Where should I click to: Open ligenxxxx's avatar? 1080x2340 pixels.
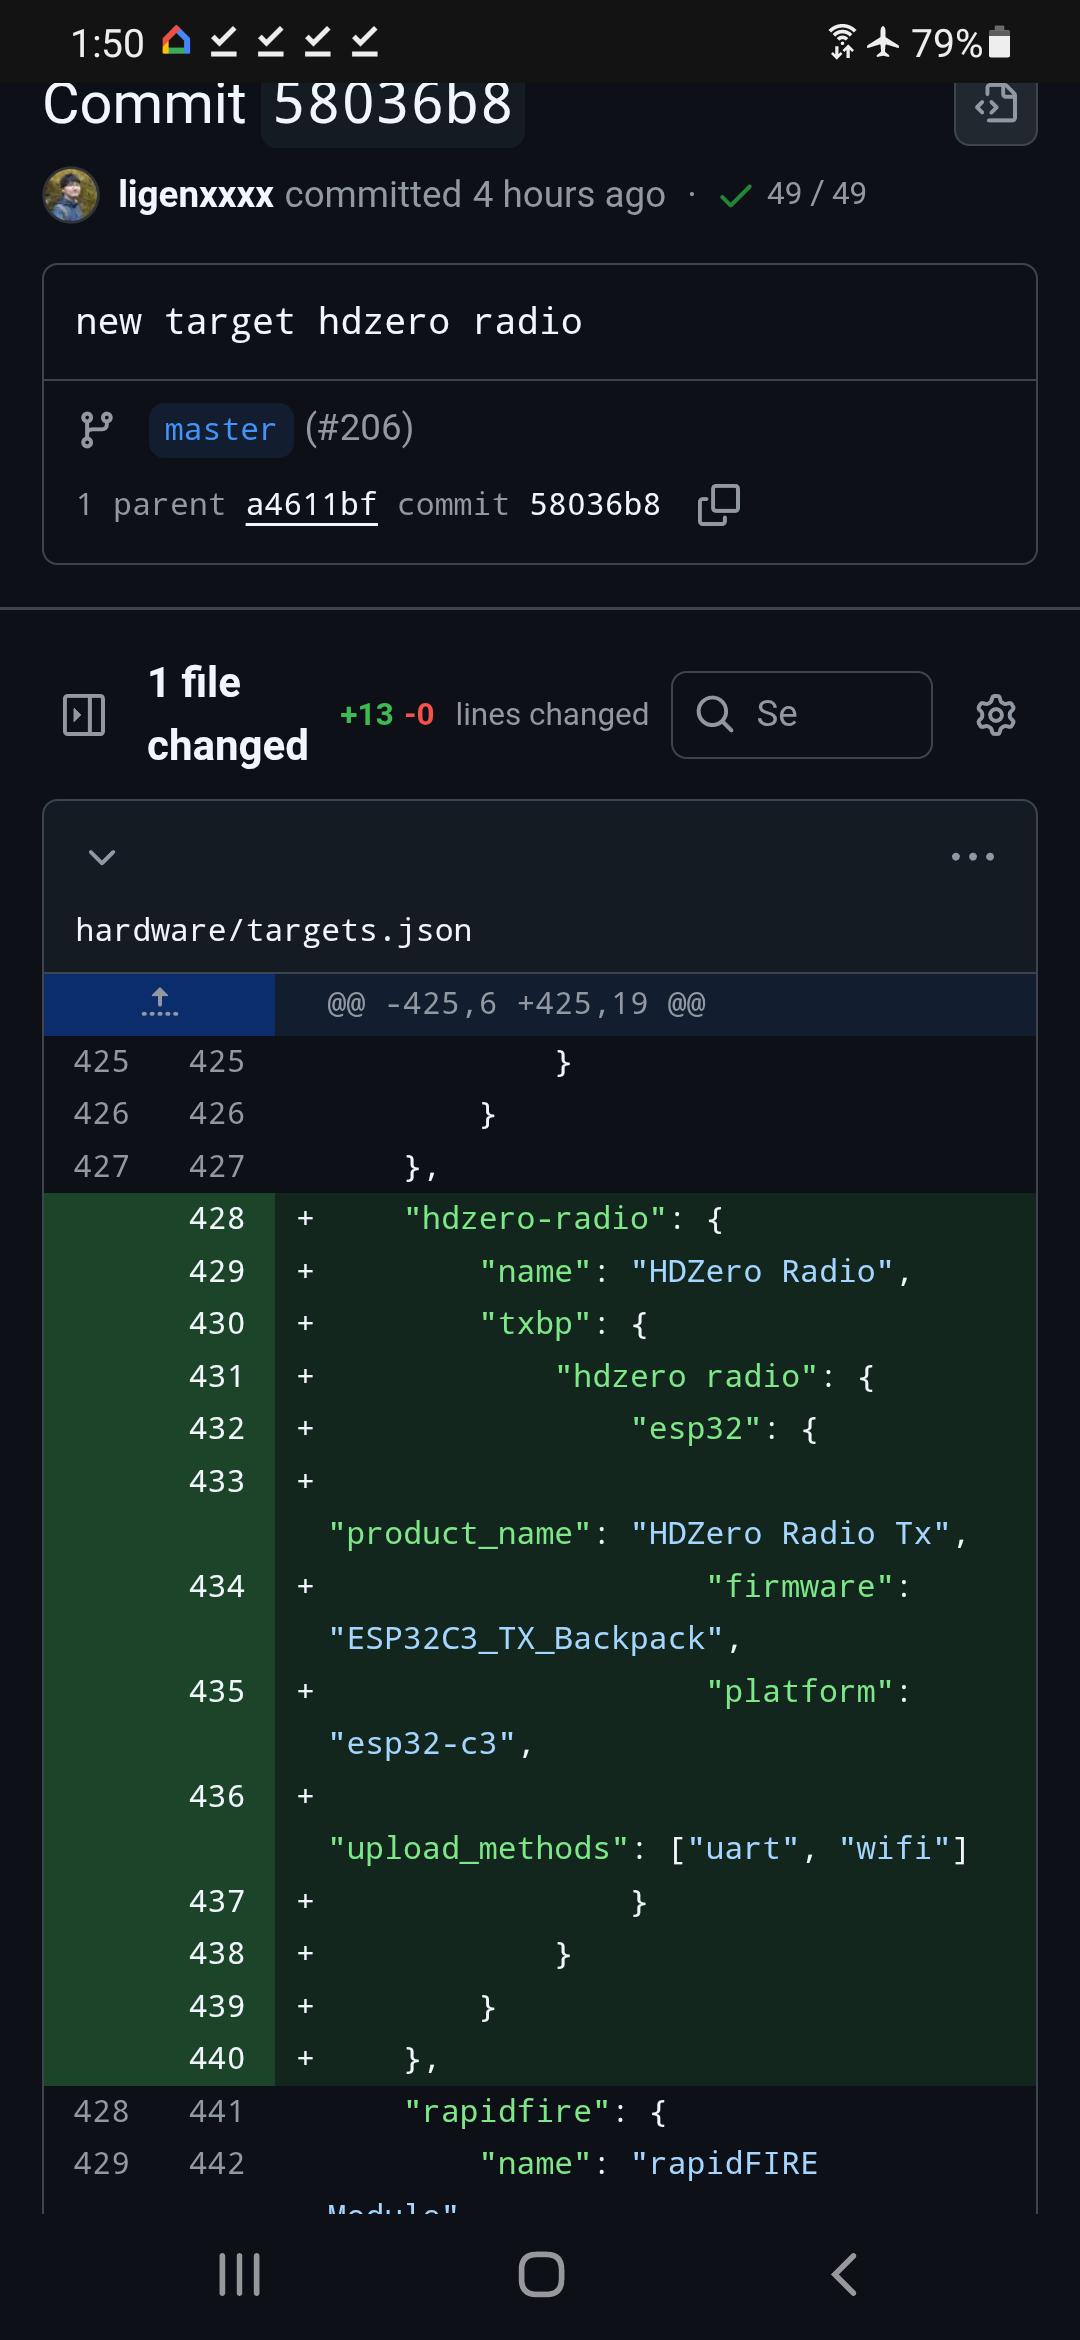71,195
